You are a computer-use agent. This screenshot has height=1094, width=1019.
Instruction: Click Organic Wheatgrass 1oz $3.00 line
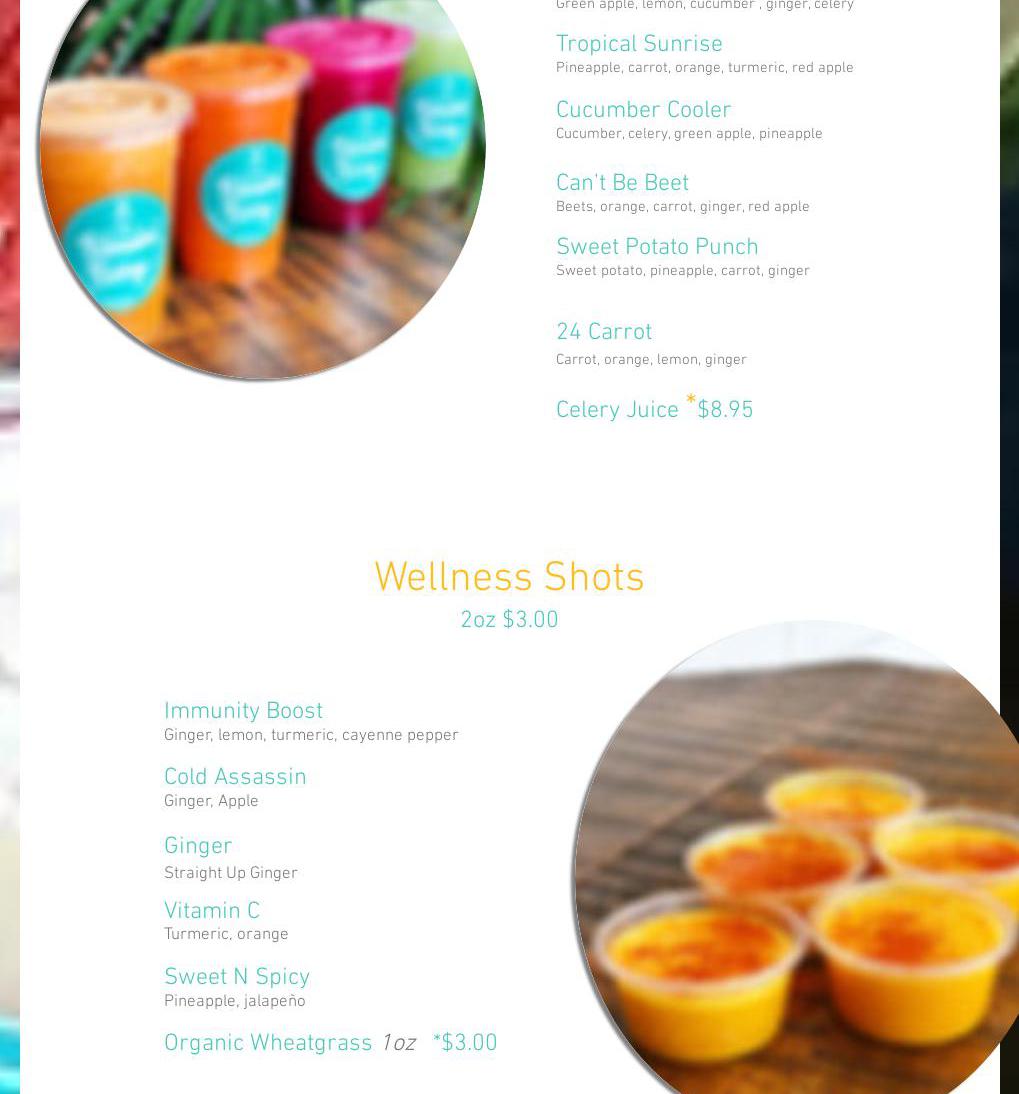pyautogui.click(x=331, y=1043)
